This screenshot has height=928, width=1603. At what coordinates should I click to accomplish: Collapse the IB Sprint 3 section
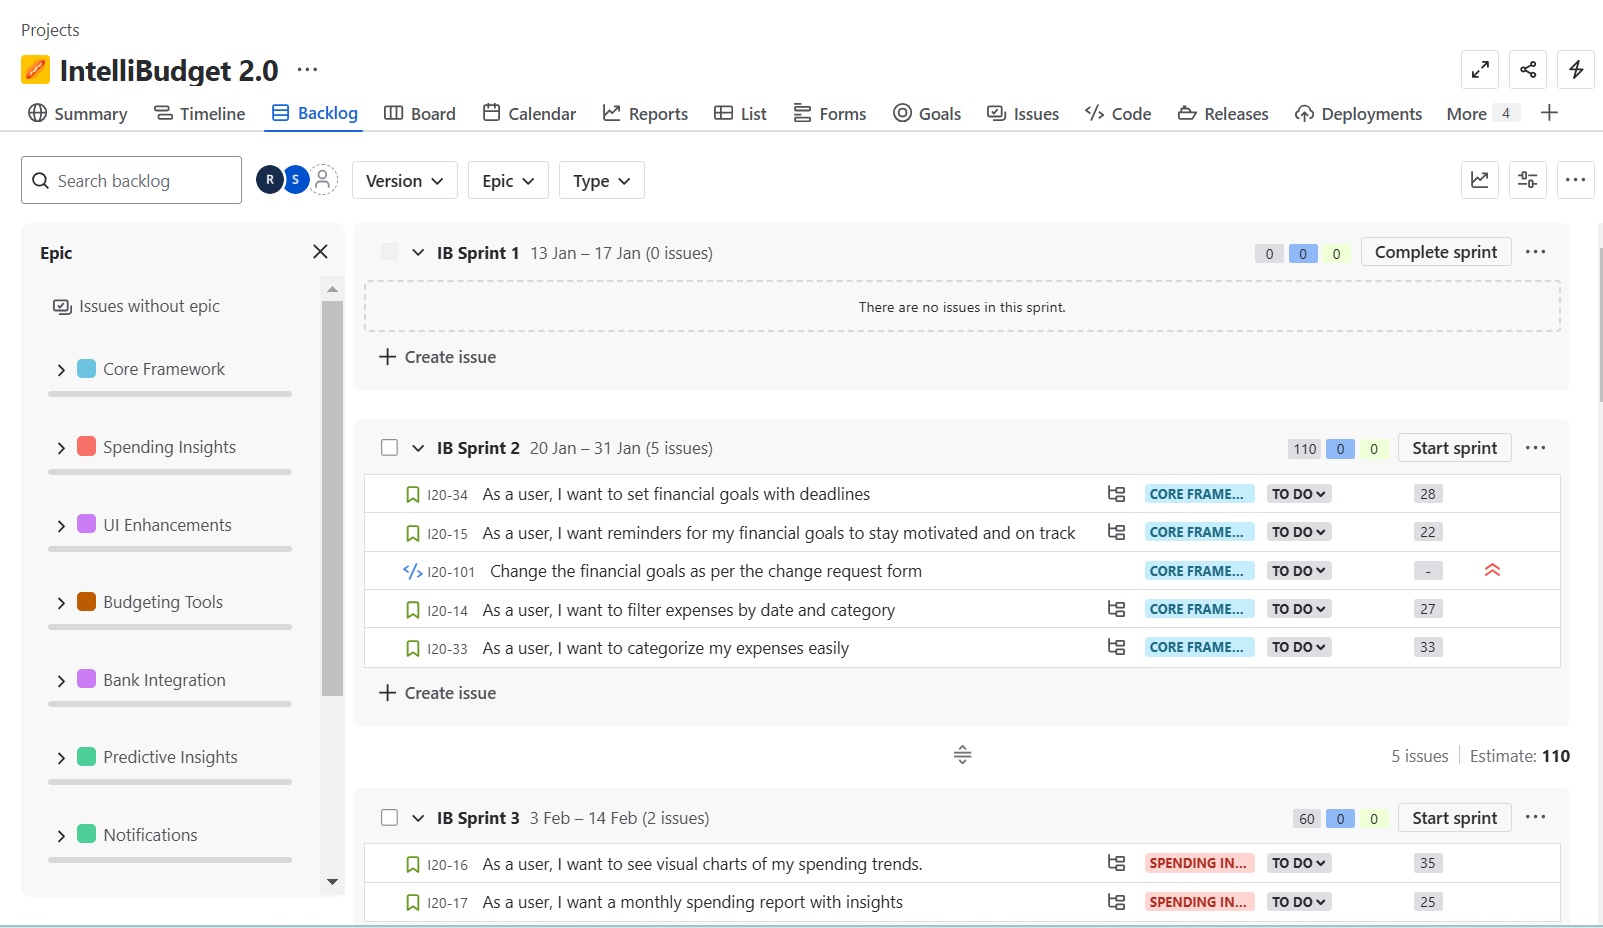point(418,818)
